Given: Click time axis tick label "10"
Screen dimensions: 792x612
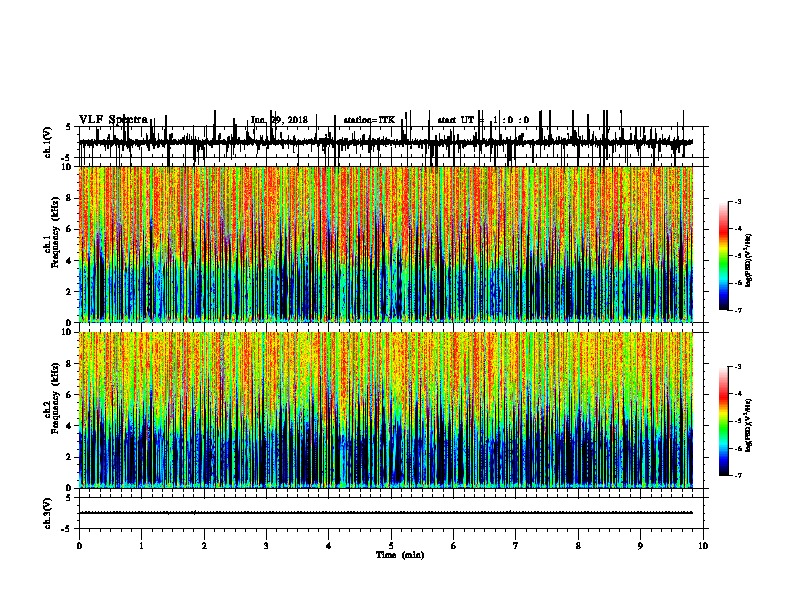Looking at the screenshot, I should coord(703,546).
